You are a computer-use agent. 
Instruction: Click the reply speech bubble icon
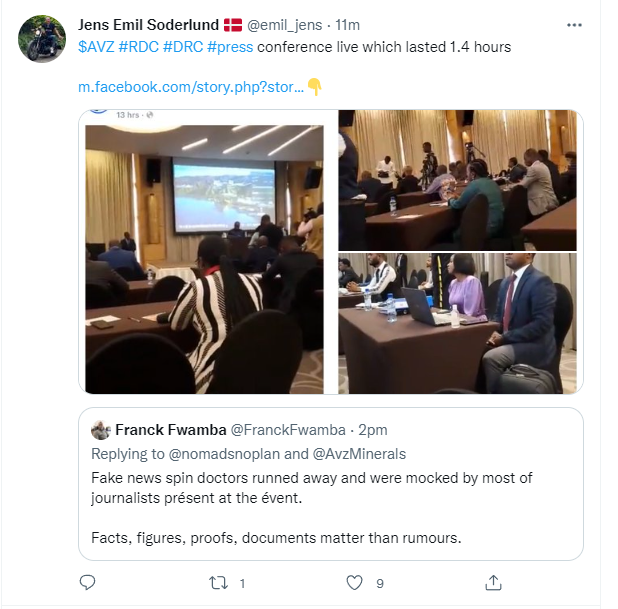tap(87, 582)
